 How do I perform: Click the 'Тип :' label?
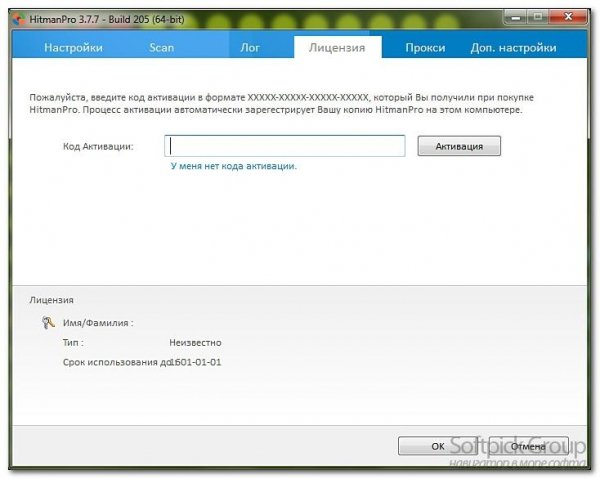[x=73, y=342]
